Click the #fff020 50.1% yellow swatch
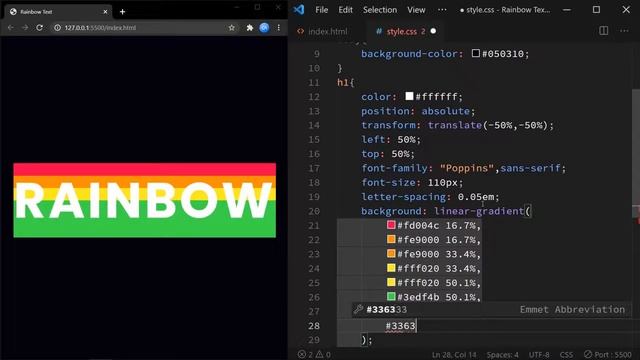Image resolution: width=640 pixels, height=360 pixels. coord(391,282)
